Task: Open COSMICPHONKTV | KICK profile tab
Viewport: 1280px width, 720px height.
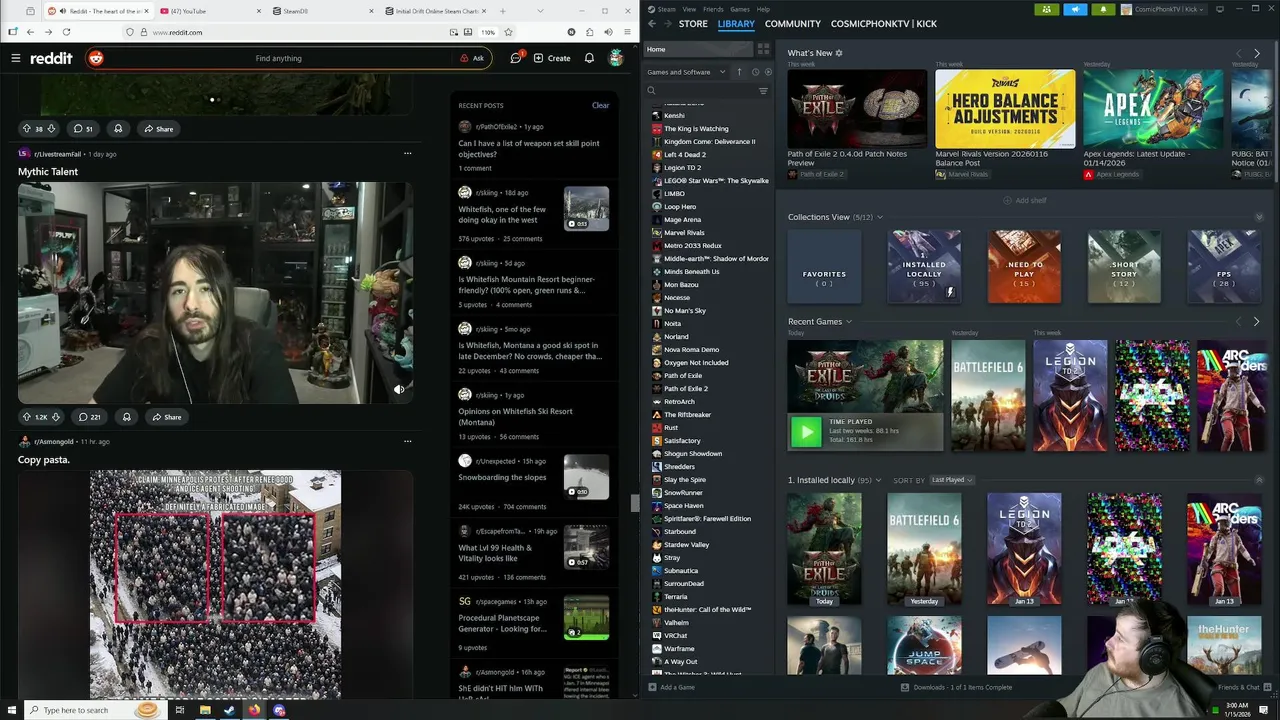Action: tap(884, 24)
